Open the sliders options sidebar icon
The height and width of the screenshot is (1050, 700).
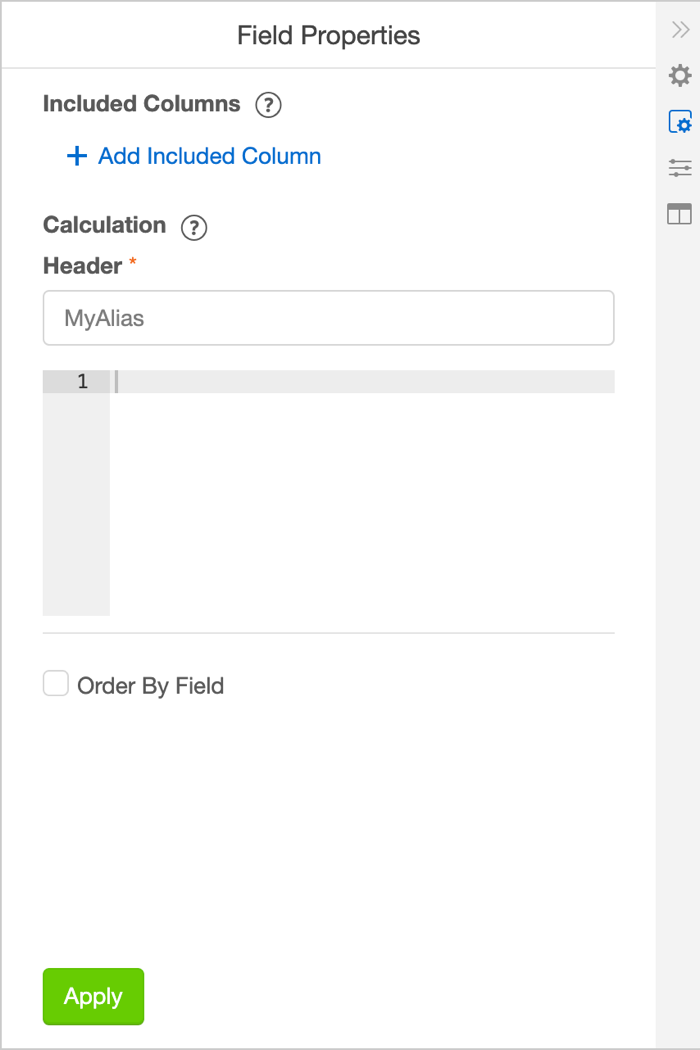click(680, 168)
